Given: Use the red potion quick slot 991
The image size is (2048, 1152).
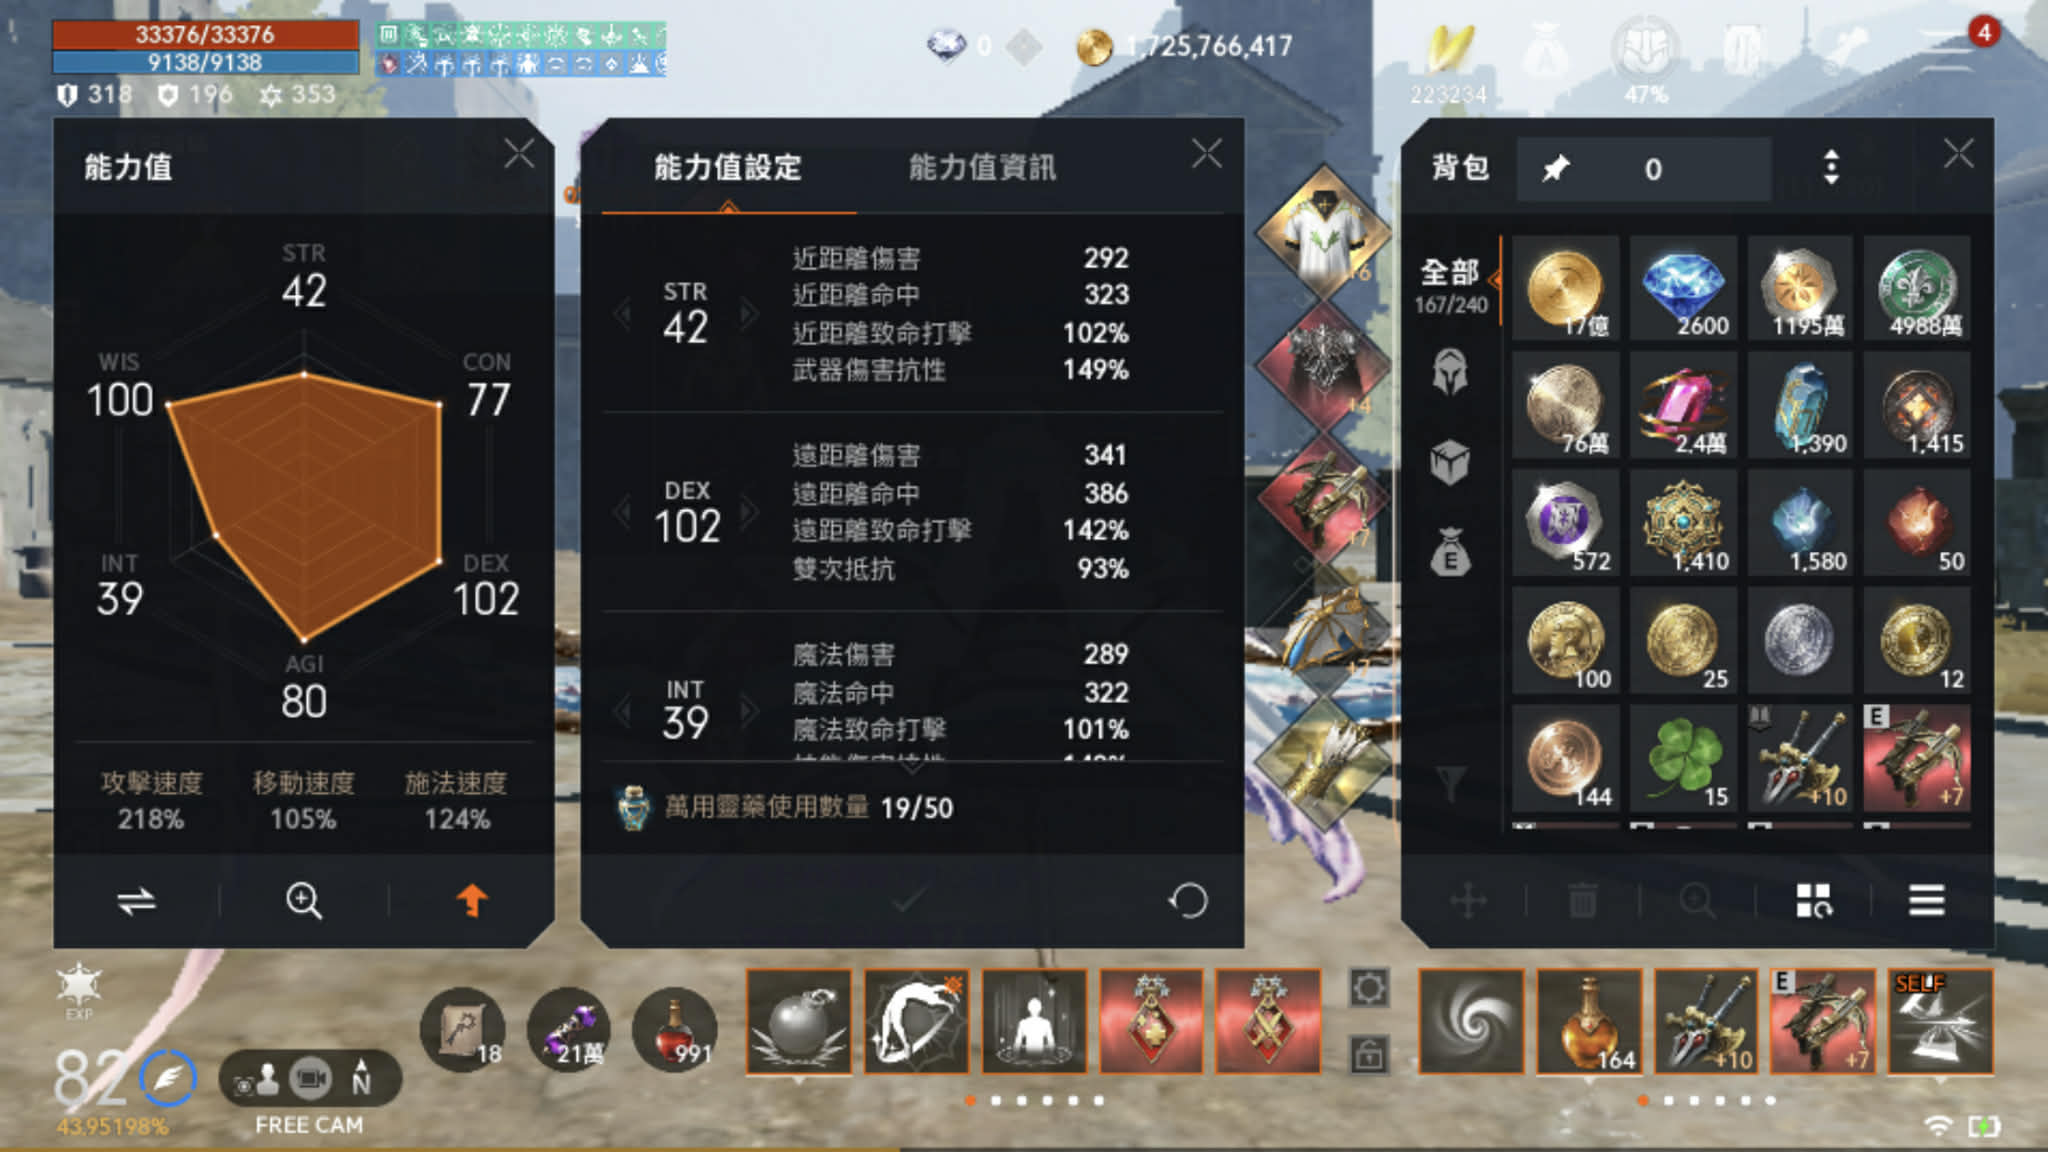Looking at the screenshot, I should [x=676, y=1030].
